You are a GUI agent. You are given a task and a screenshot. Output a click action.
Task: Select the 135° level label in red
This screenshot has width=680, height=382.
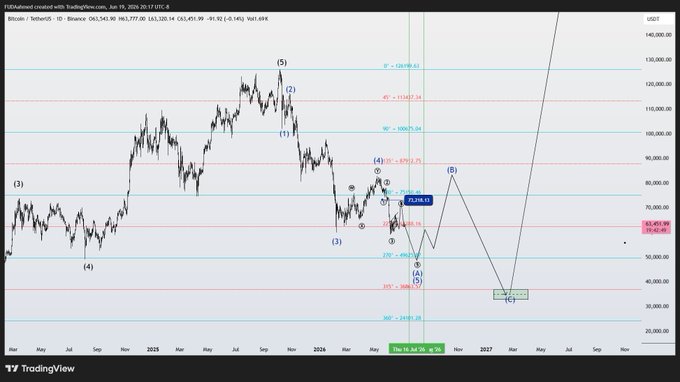(403, 161)
